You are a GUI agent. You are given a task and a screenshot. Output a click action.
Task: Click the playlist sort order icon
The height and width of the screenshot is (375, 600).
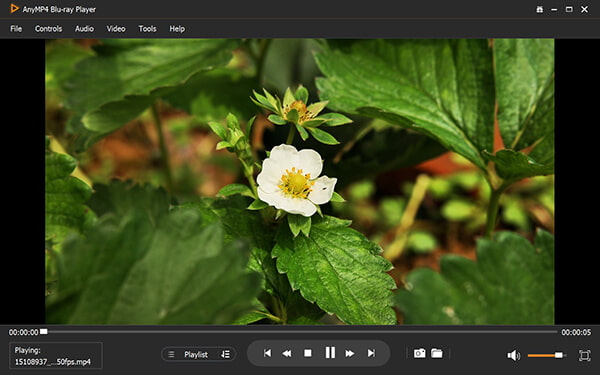point(225,354)
